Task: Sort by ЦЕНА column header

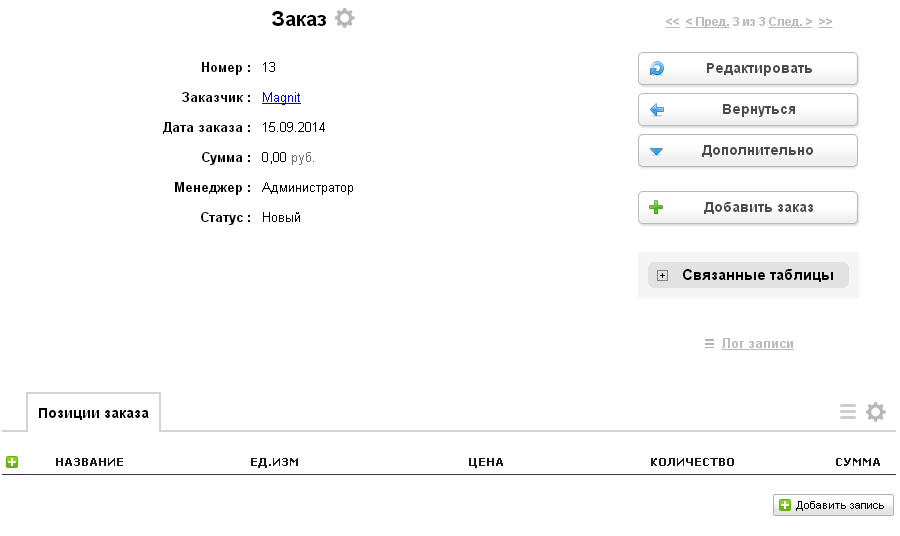Action: [x=485, y=462]
